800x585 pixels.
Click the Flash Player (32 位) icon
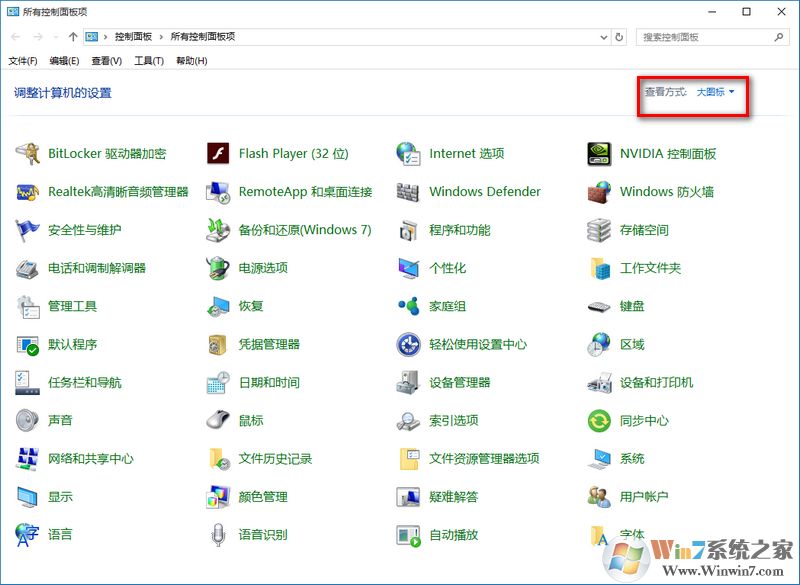[x=218, y=154]
